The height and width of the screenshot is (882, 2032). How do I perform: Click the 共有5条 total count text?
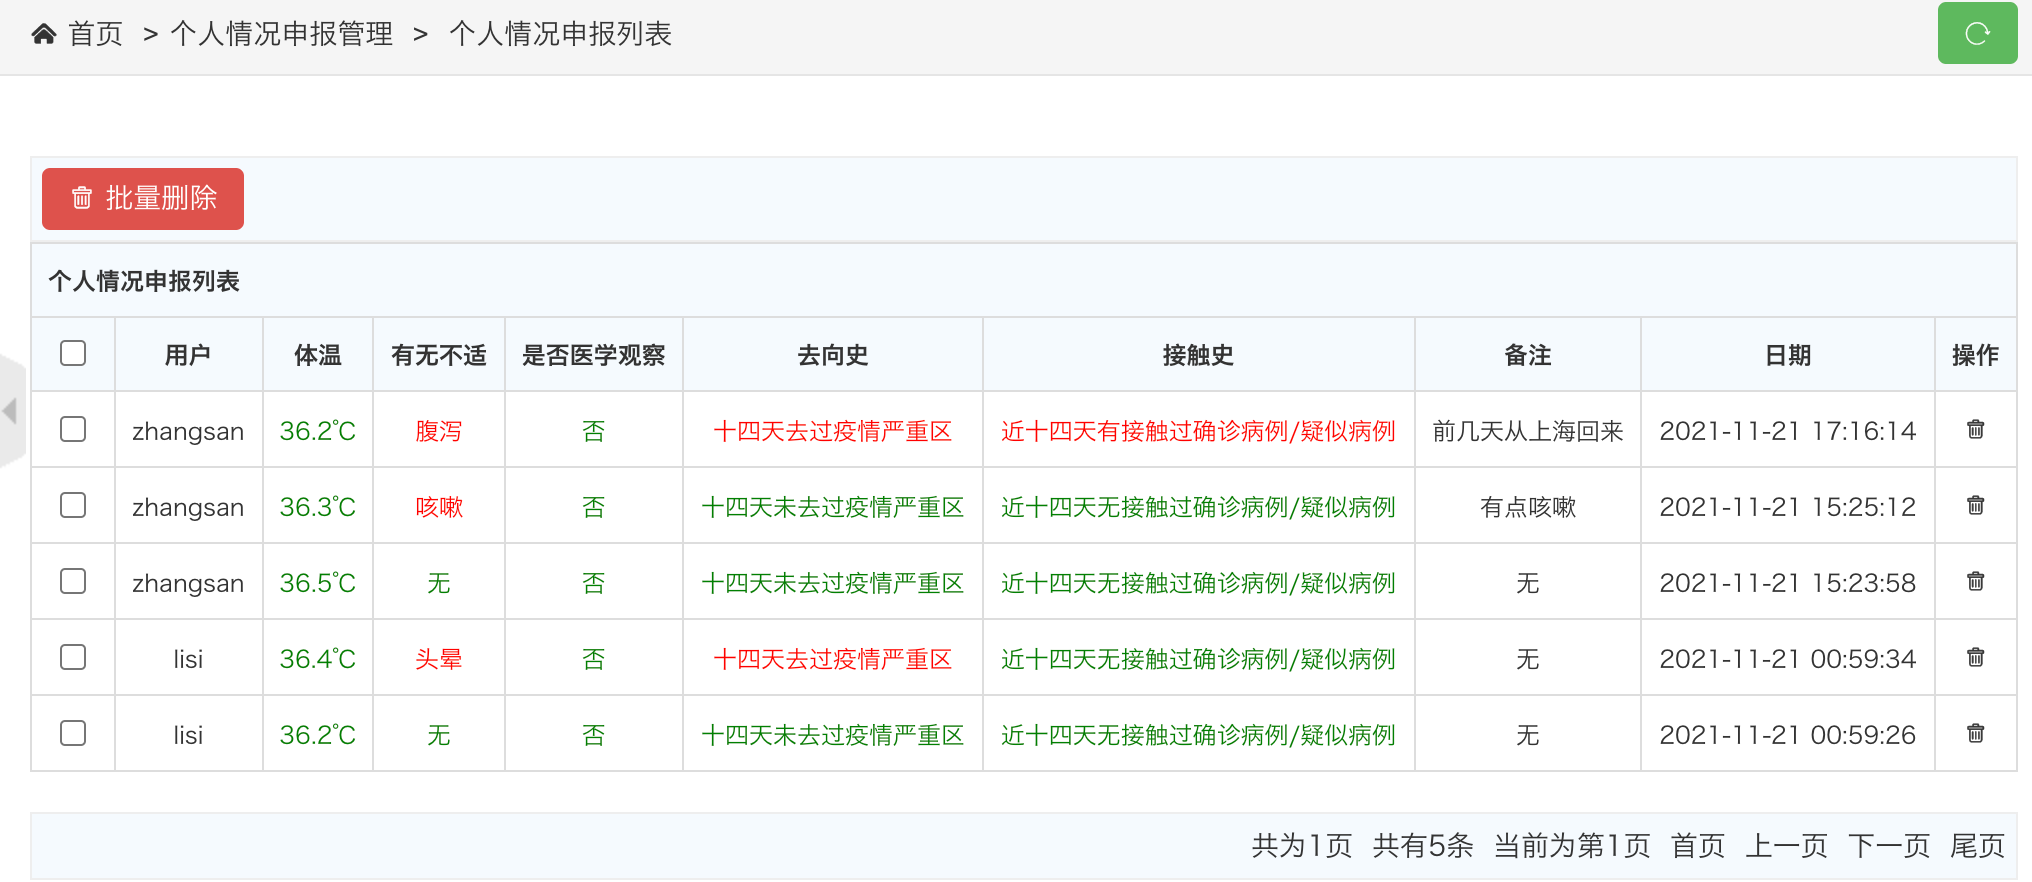tap(1423, 846)
